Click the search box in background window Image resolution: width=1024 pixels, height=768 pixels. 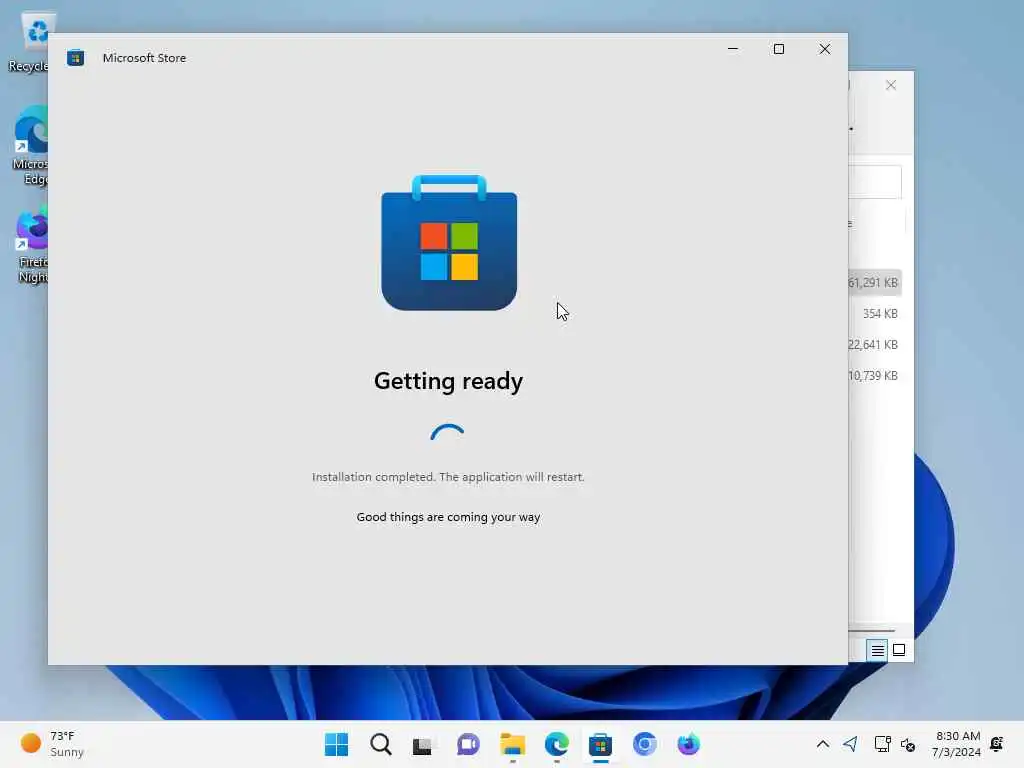pyautogui.click(x=875, y=182)
